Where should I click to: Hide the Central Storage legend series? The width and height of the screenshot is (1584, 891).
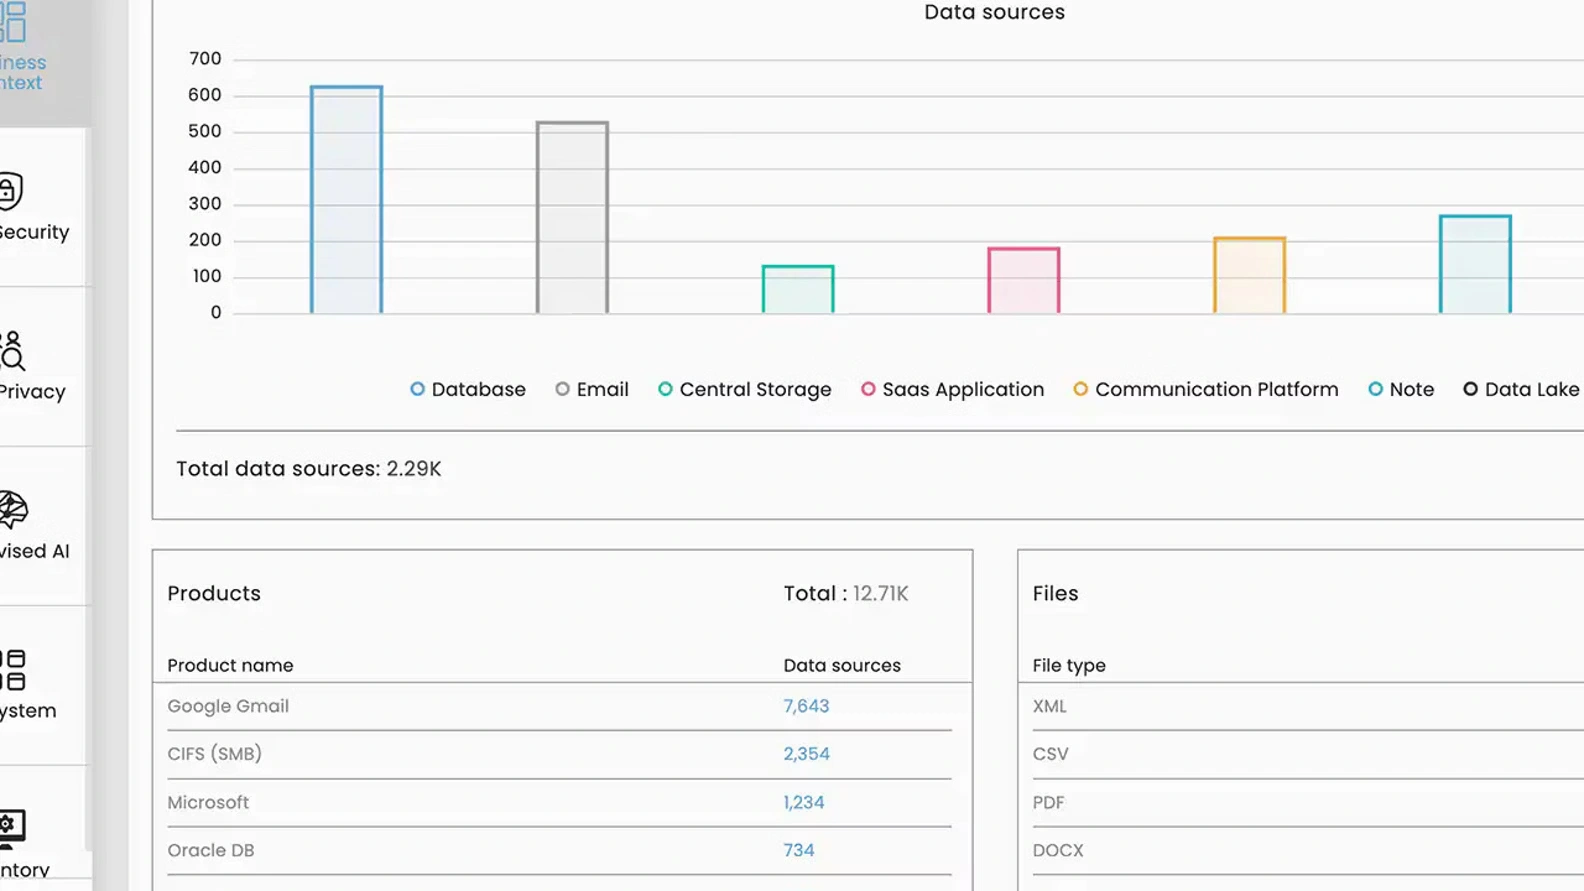coord(744,389)
